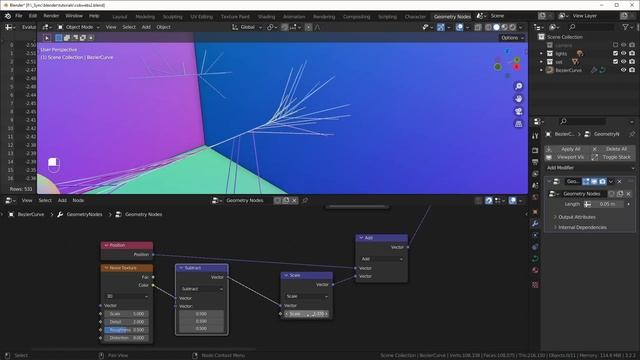Open the Output properties tab
This screenshot has width=640, height=360.
coord(535,162)
